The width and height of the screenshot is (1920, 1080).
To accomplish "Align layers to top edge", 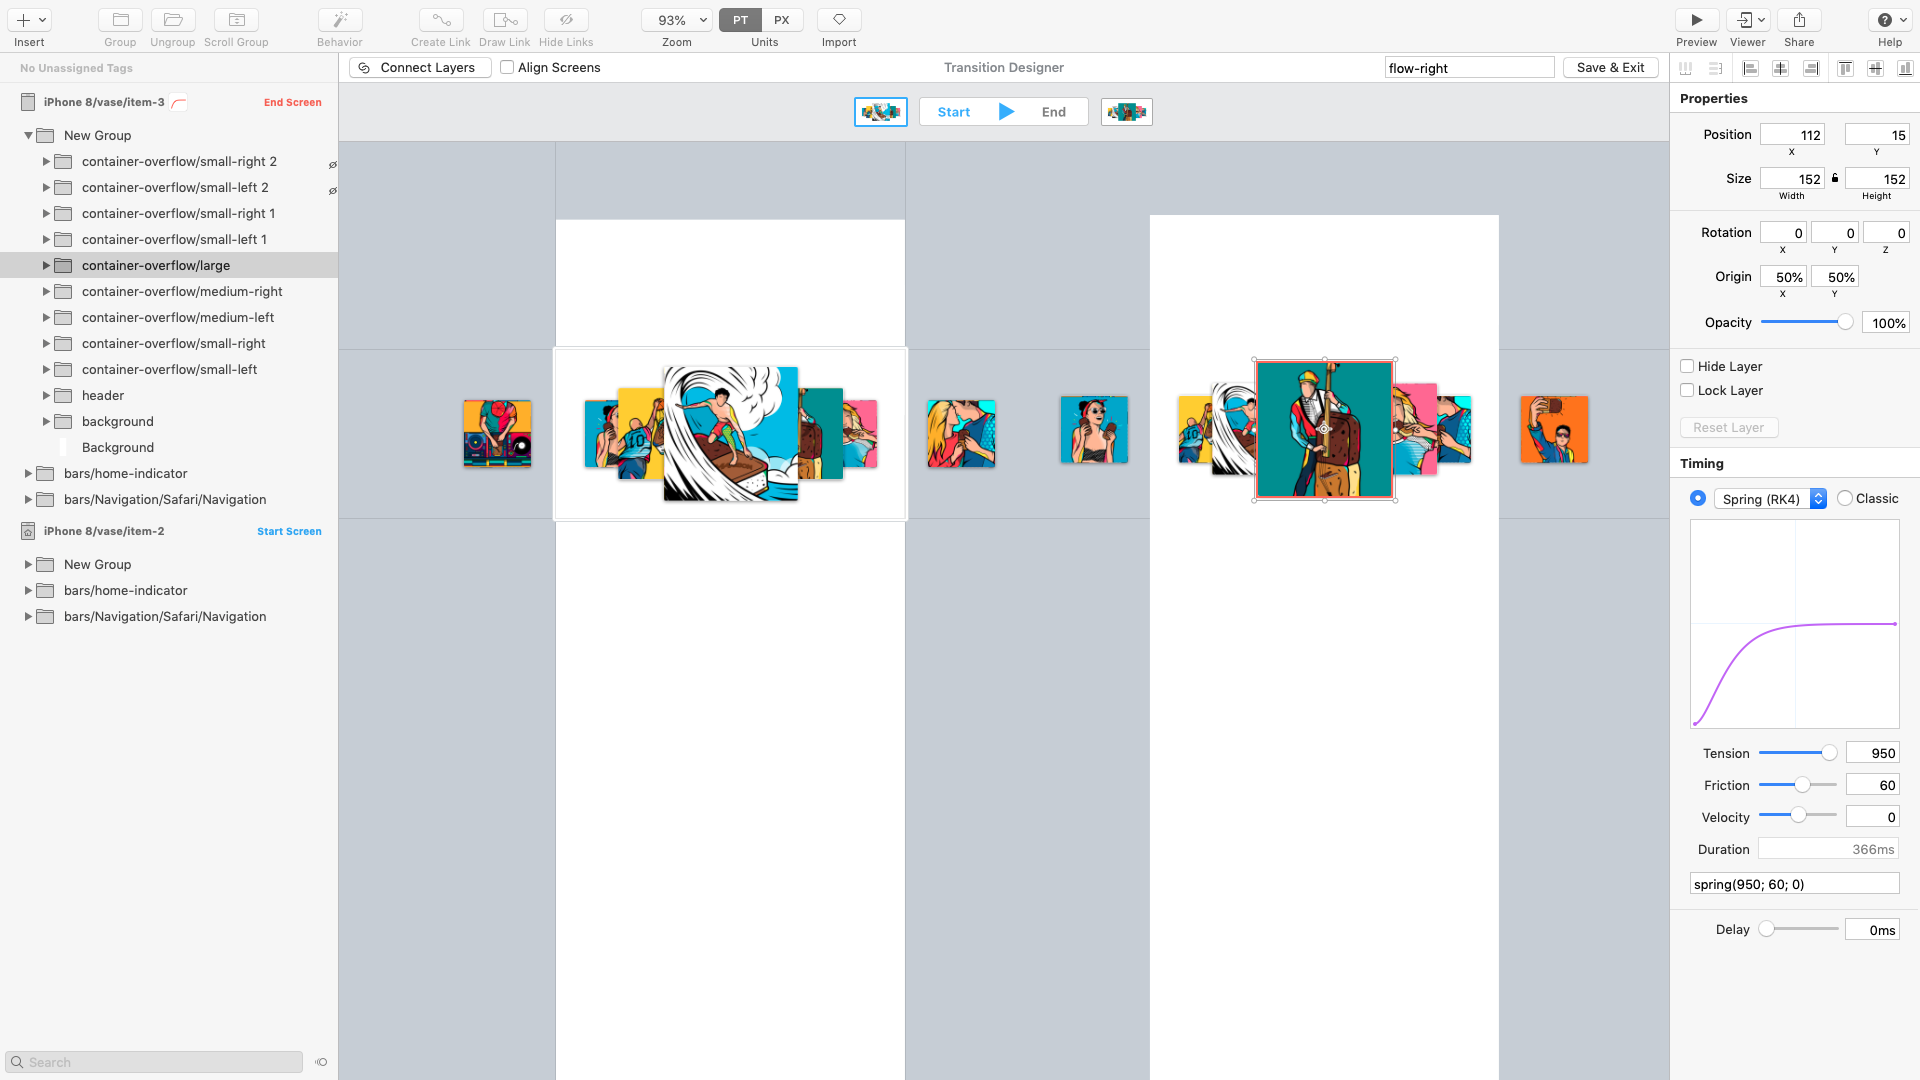I will point(1846,68).
